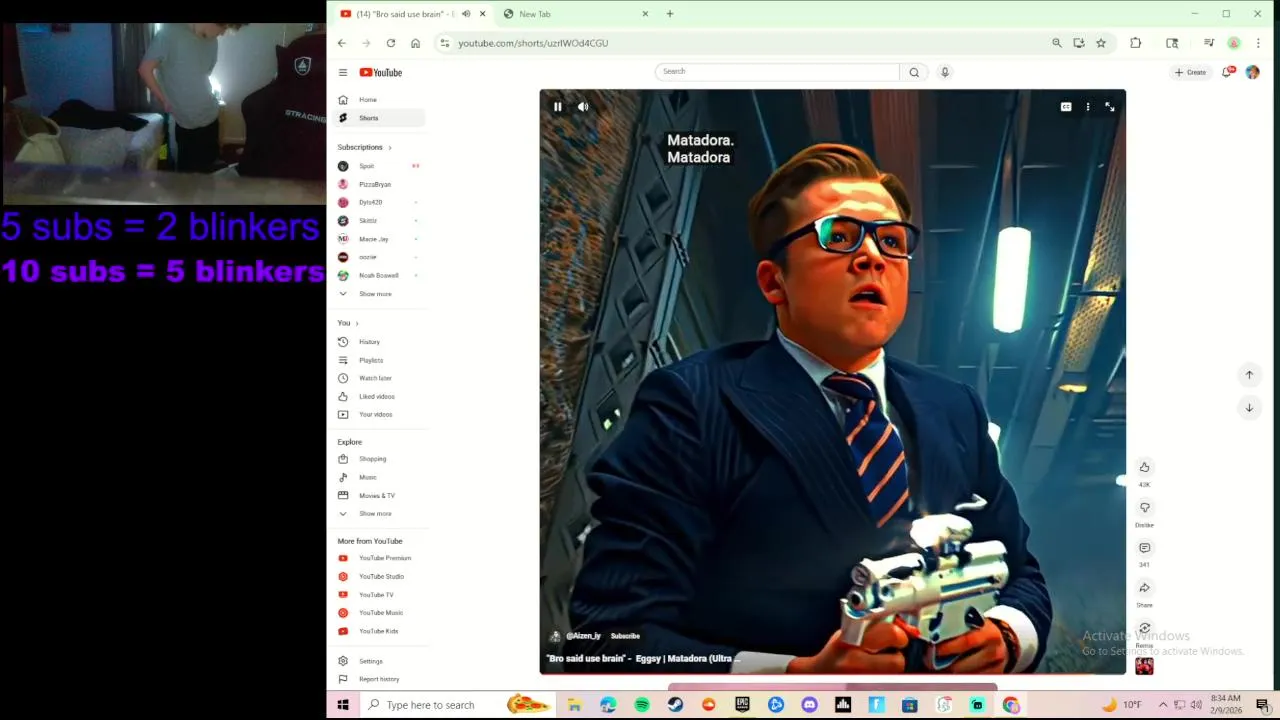Start voice search with microphone icon

point(944,72)
